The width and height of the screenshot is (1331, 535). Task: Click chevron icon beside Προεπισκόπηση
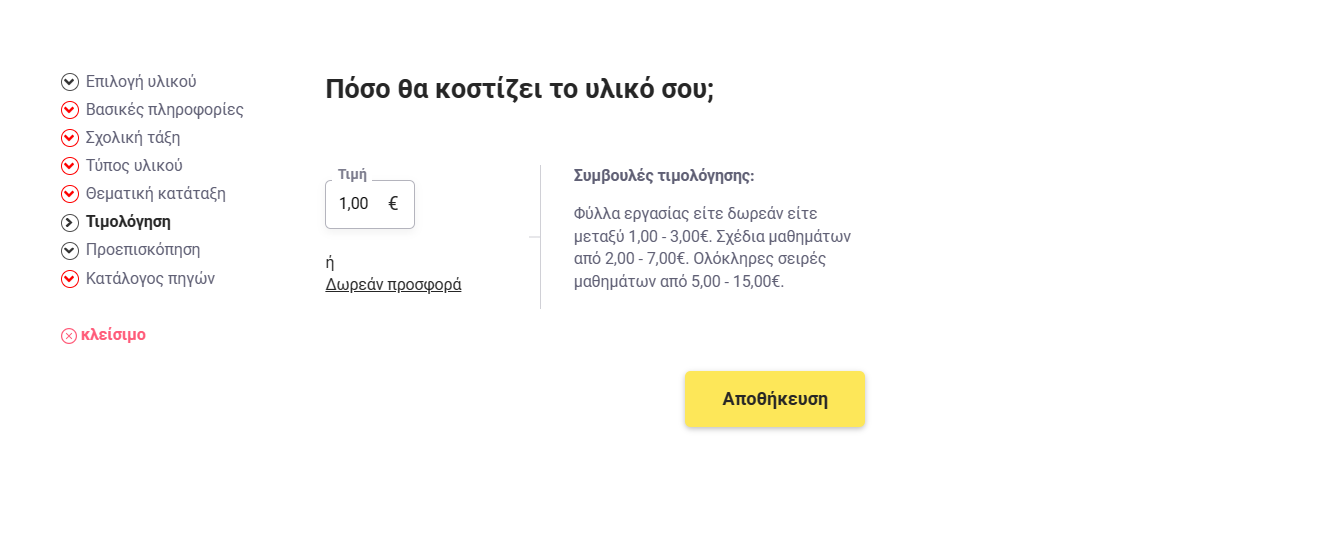pyautogui.click(x=70, y=250)
